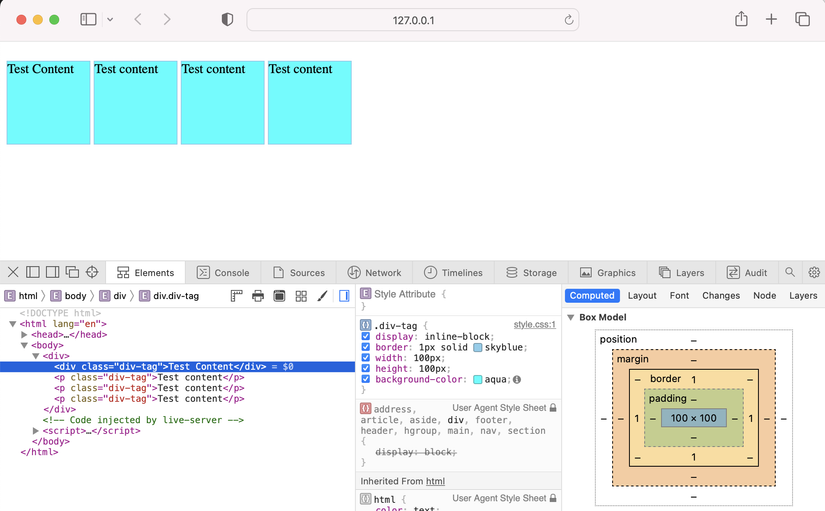
Task: Switch to the Layout sidebar tab
Action: click(642, 296)
